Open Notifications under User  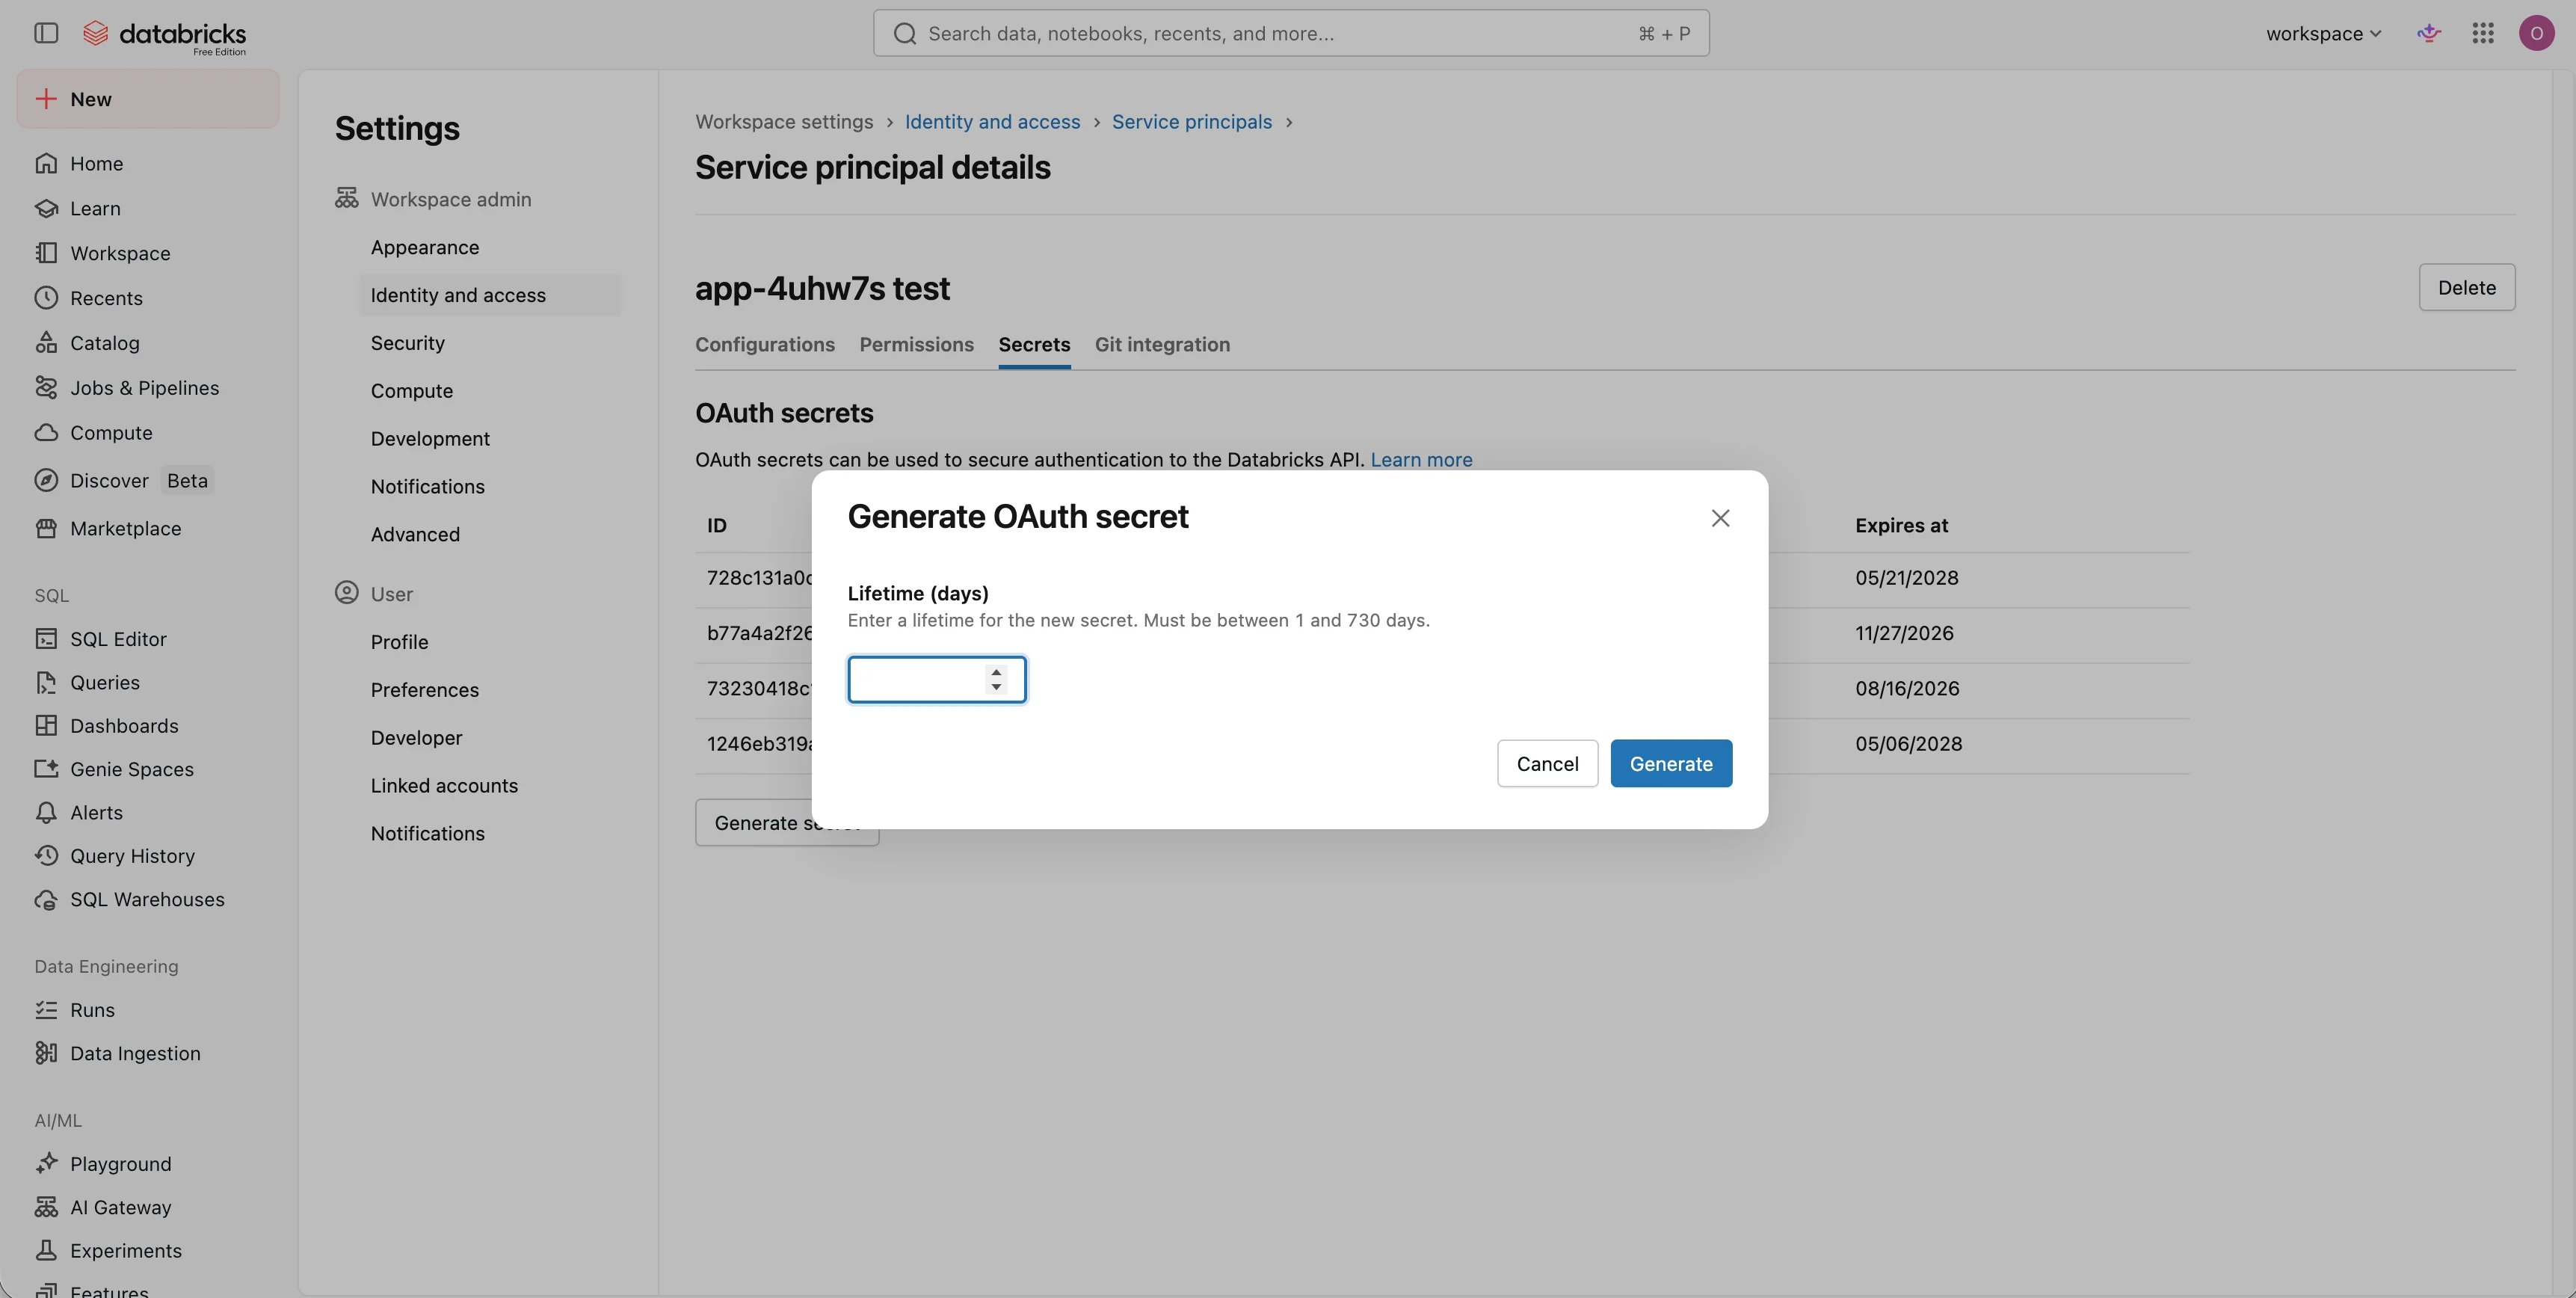[490, 834]
